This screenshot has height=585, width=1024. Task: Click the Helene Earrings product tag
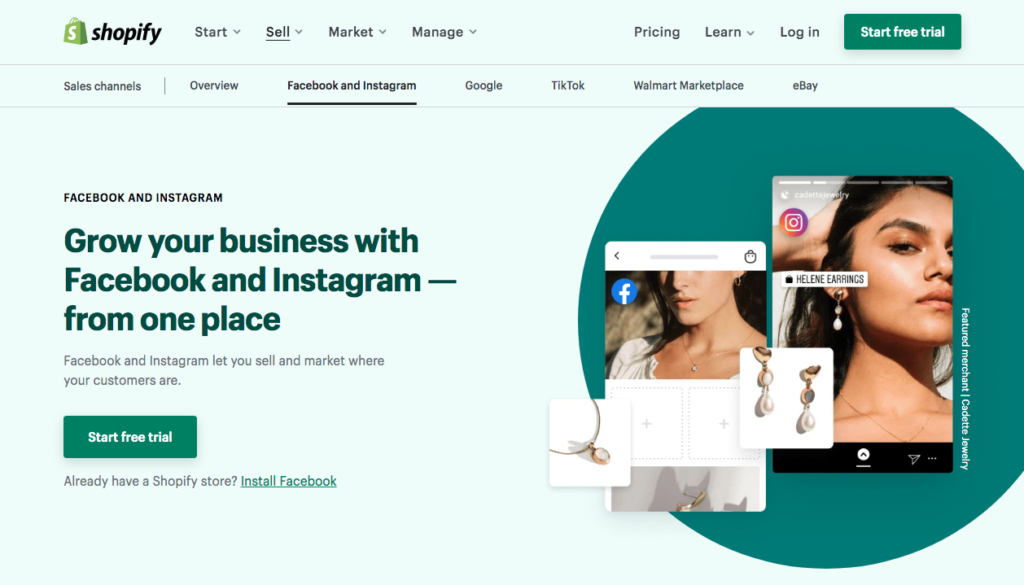pyautogui.click(x=825, y=279)
